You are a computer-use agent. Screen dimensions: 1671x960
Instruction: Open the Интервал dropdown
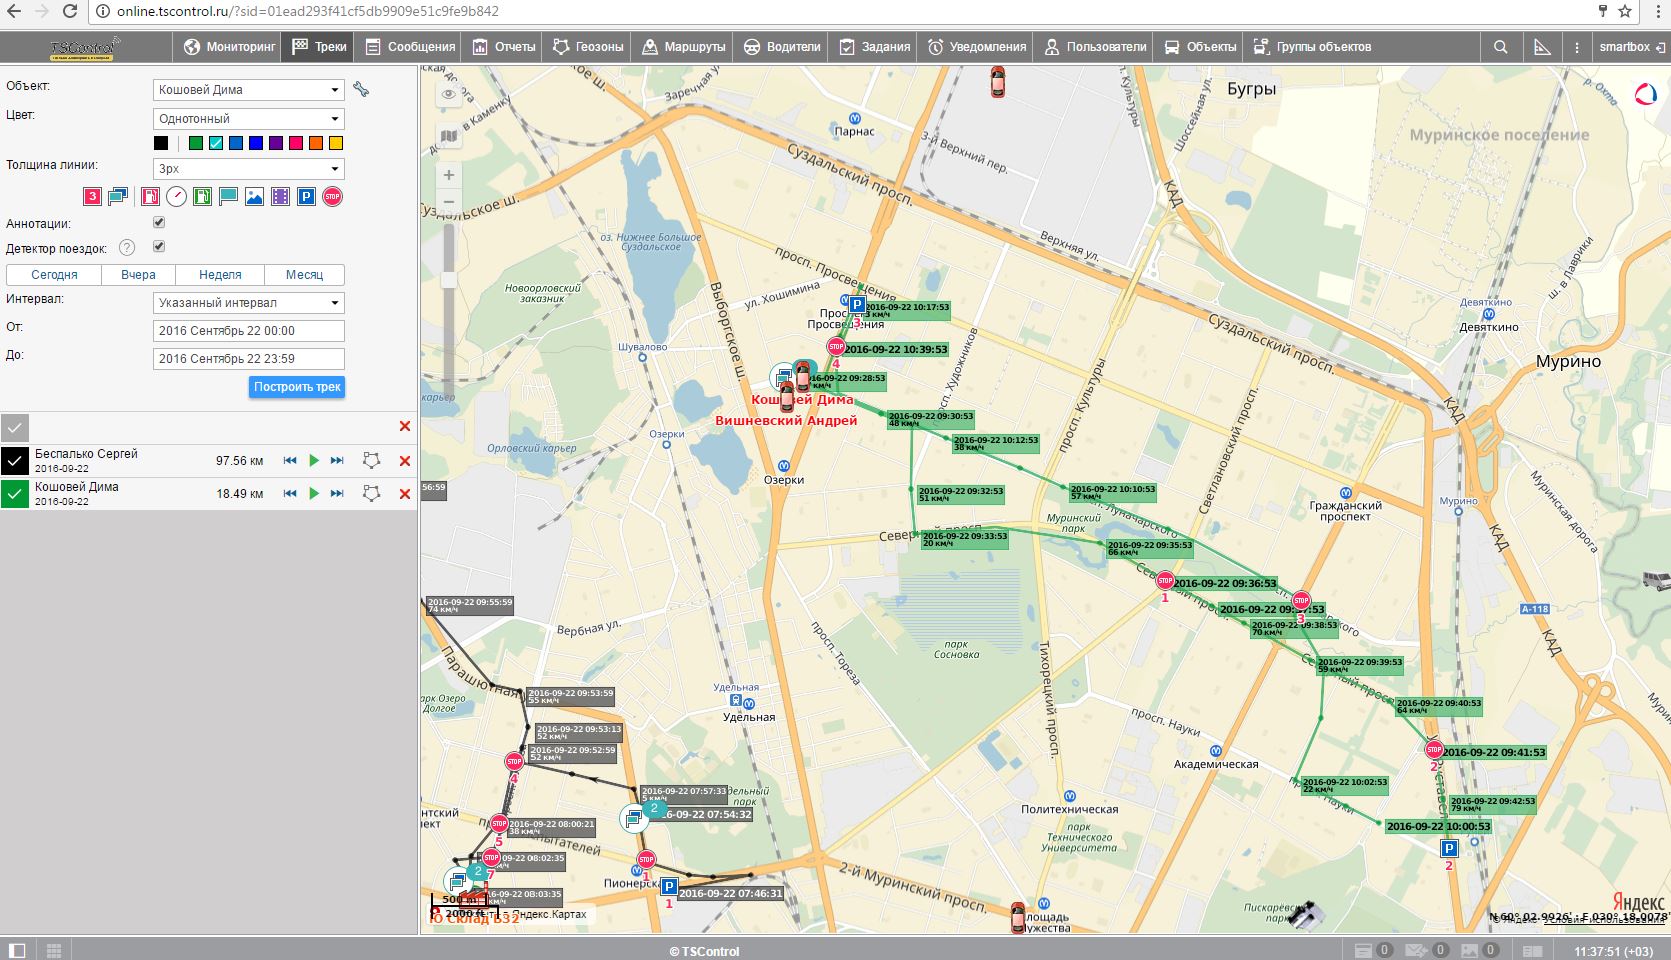249,303
